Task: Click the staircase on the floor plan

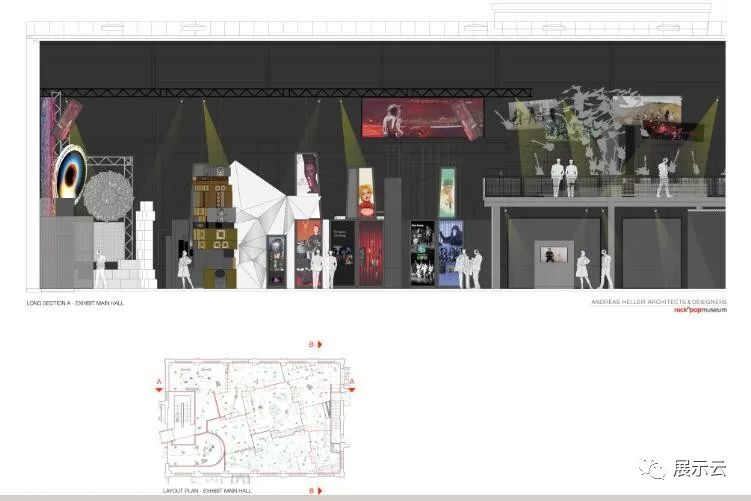Action: pyautogui.click(x=178, y=411)
